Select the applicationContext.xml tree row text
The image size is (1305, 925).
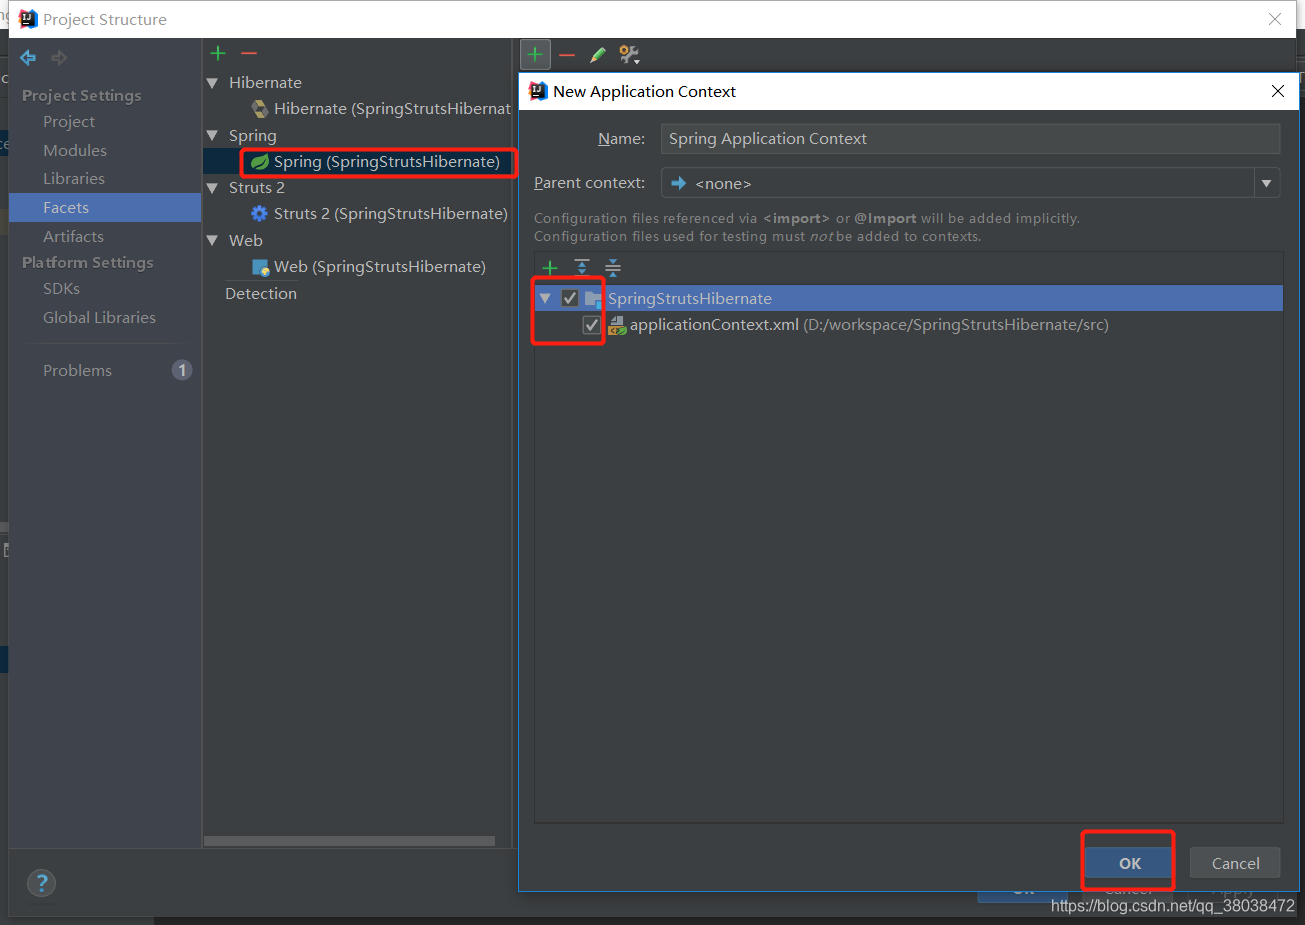(x=869, y=325)
